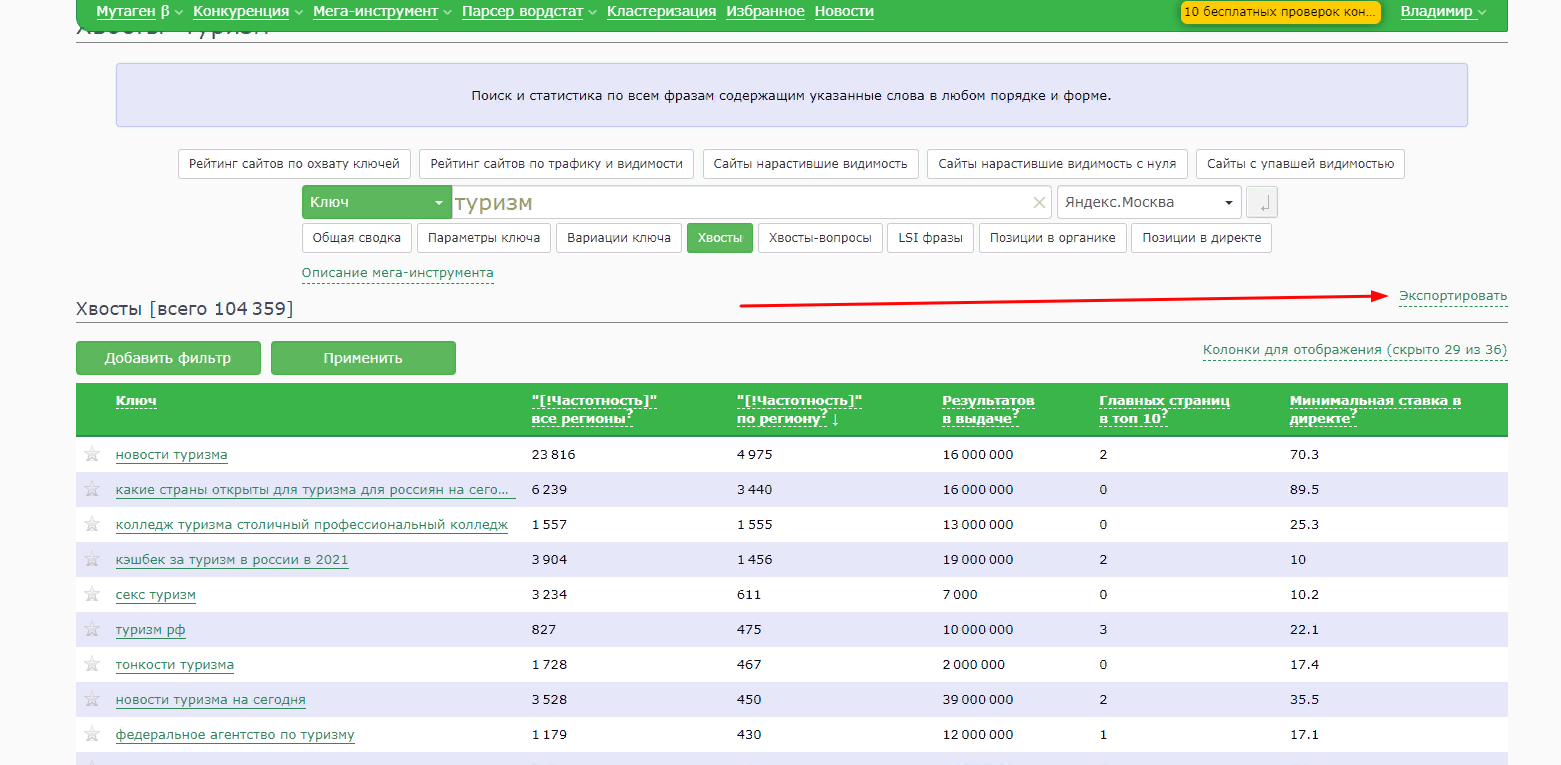Screen dimensions: 1561x765
Task: Add "туризм рф" to favorites with its star
Action: pyautogui.click(x=92, y=629)
